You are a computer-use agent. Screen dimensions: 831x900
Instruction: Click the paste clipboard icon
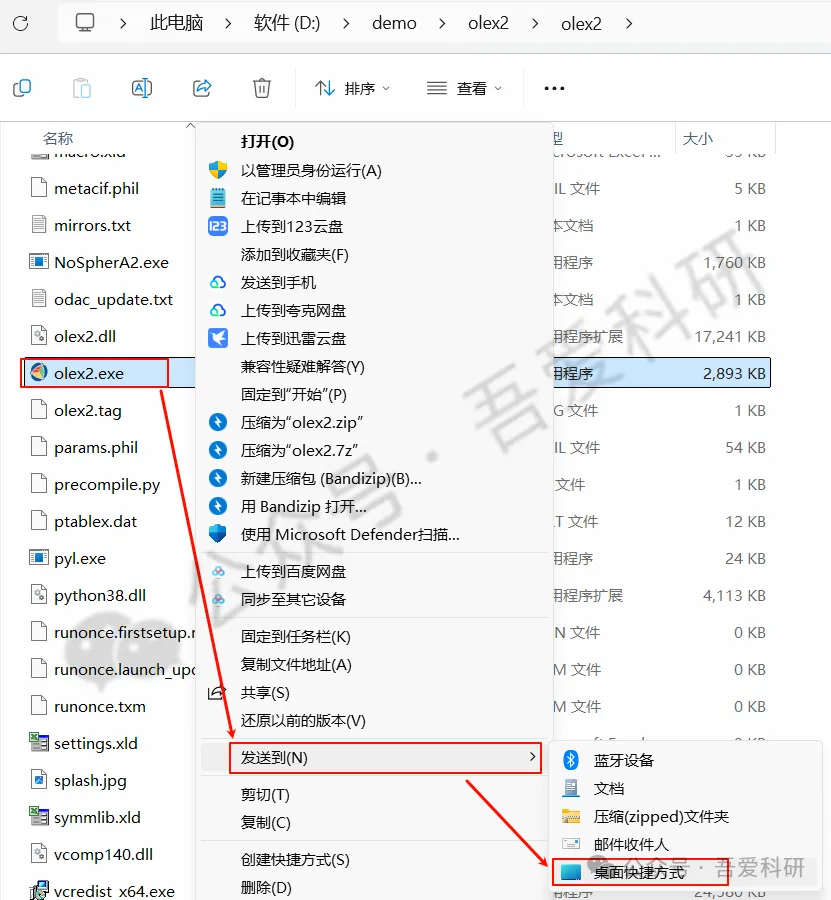tap(82, 88)
